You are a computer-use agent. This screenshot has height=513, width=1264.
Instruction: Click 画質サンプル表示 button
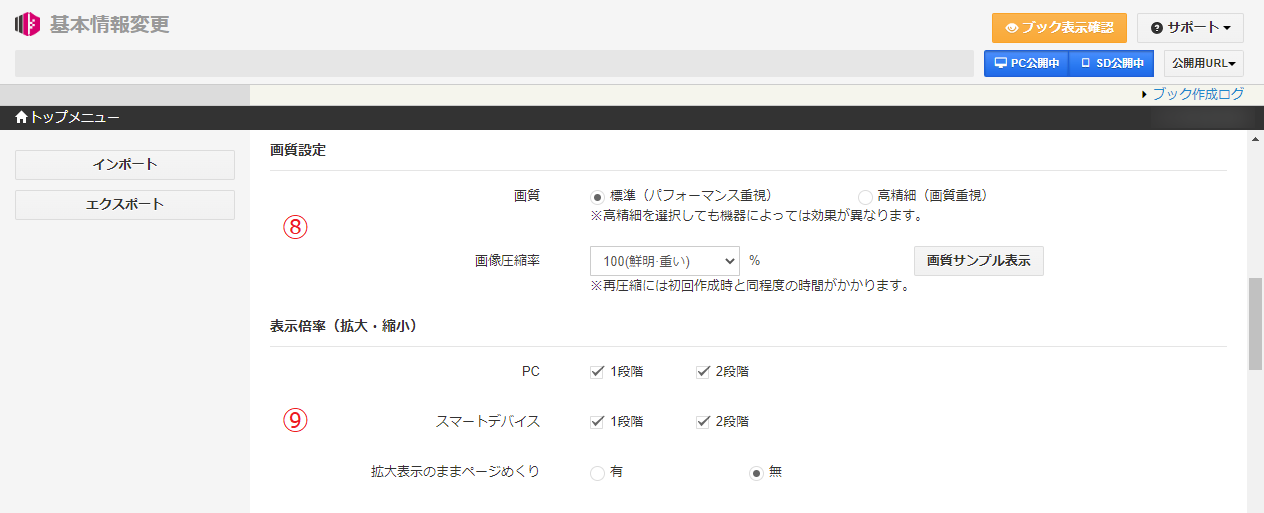(x=978, y=261)
